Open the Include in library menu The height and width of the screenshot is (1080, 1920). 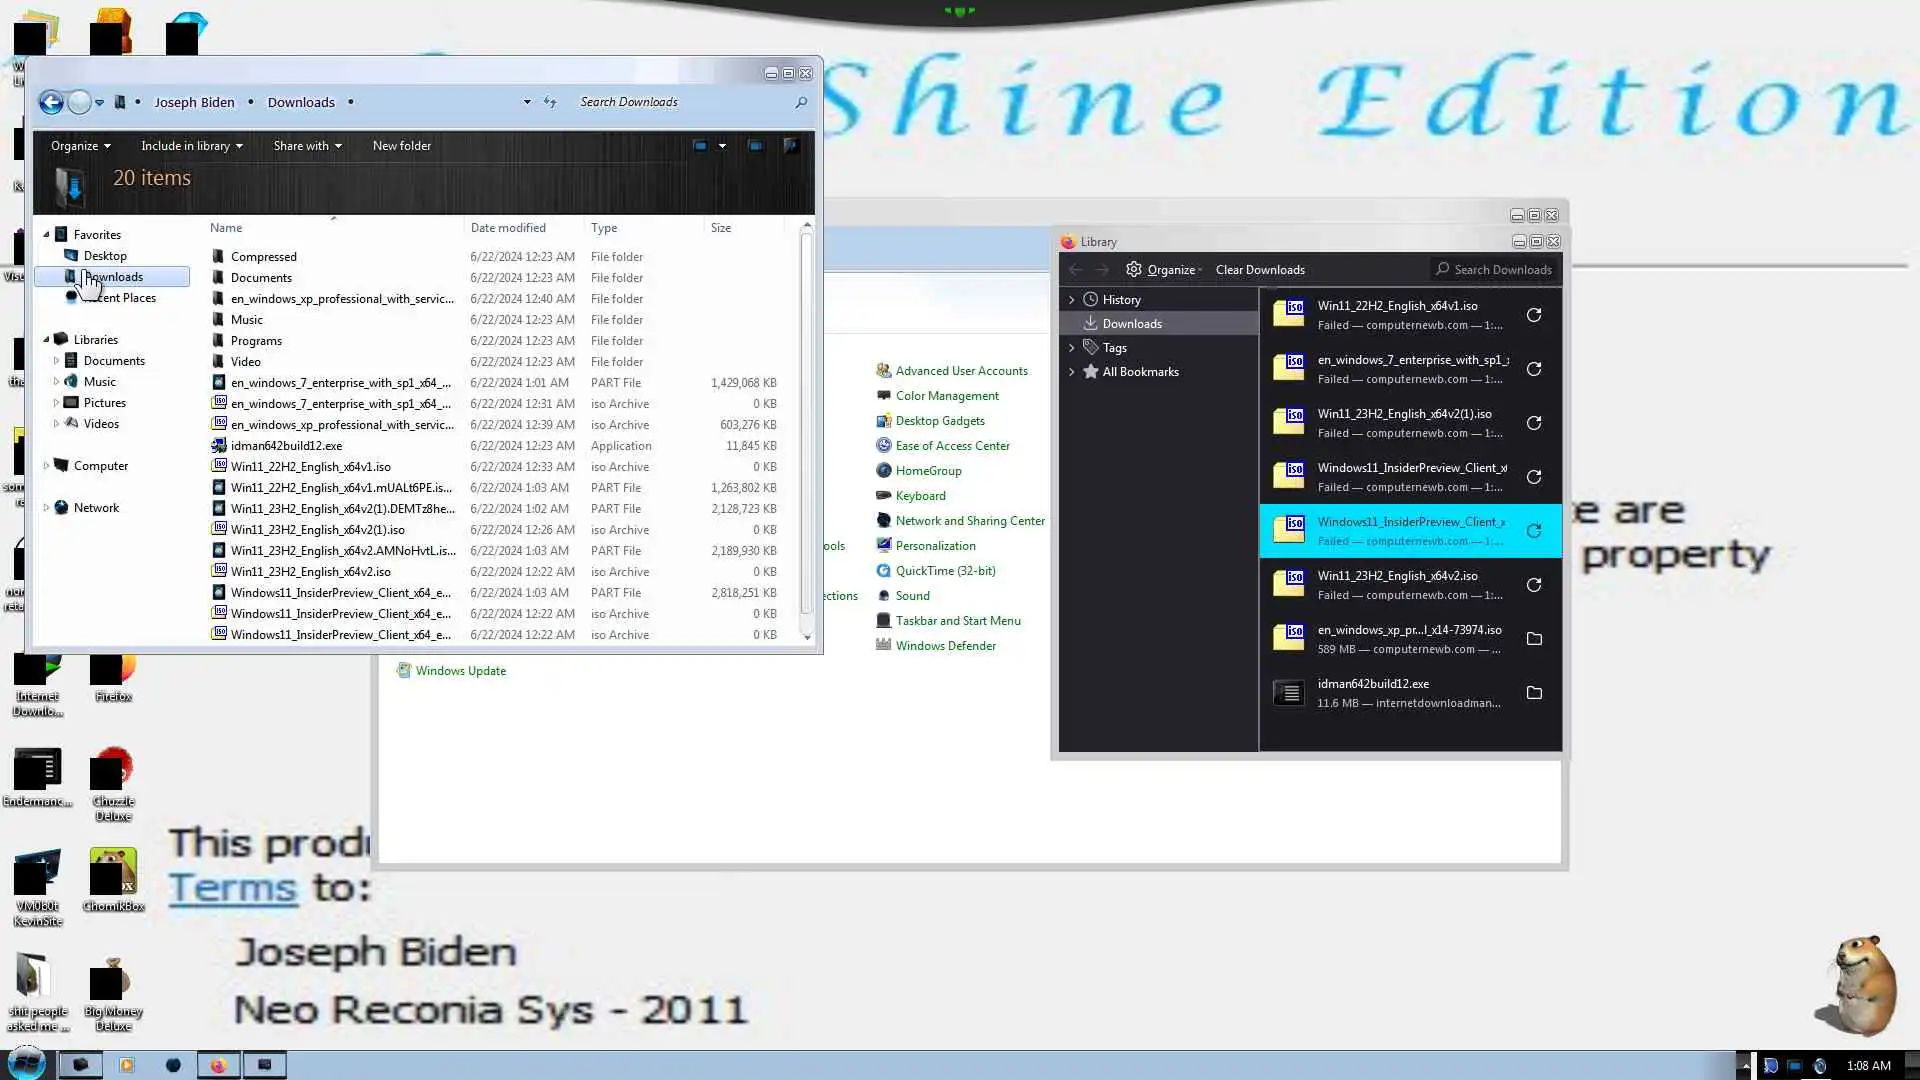click(191, 146)
